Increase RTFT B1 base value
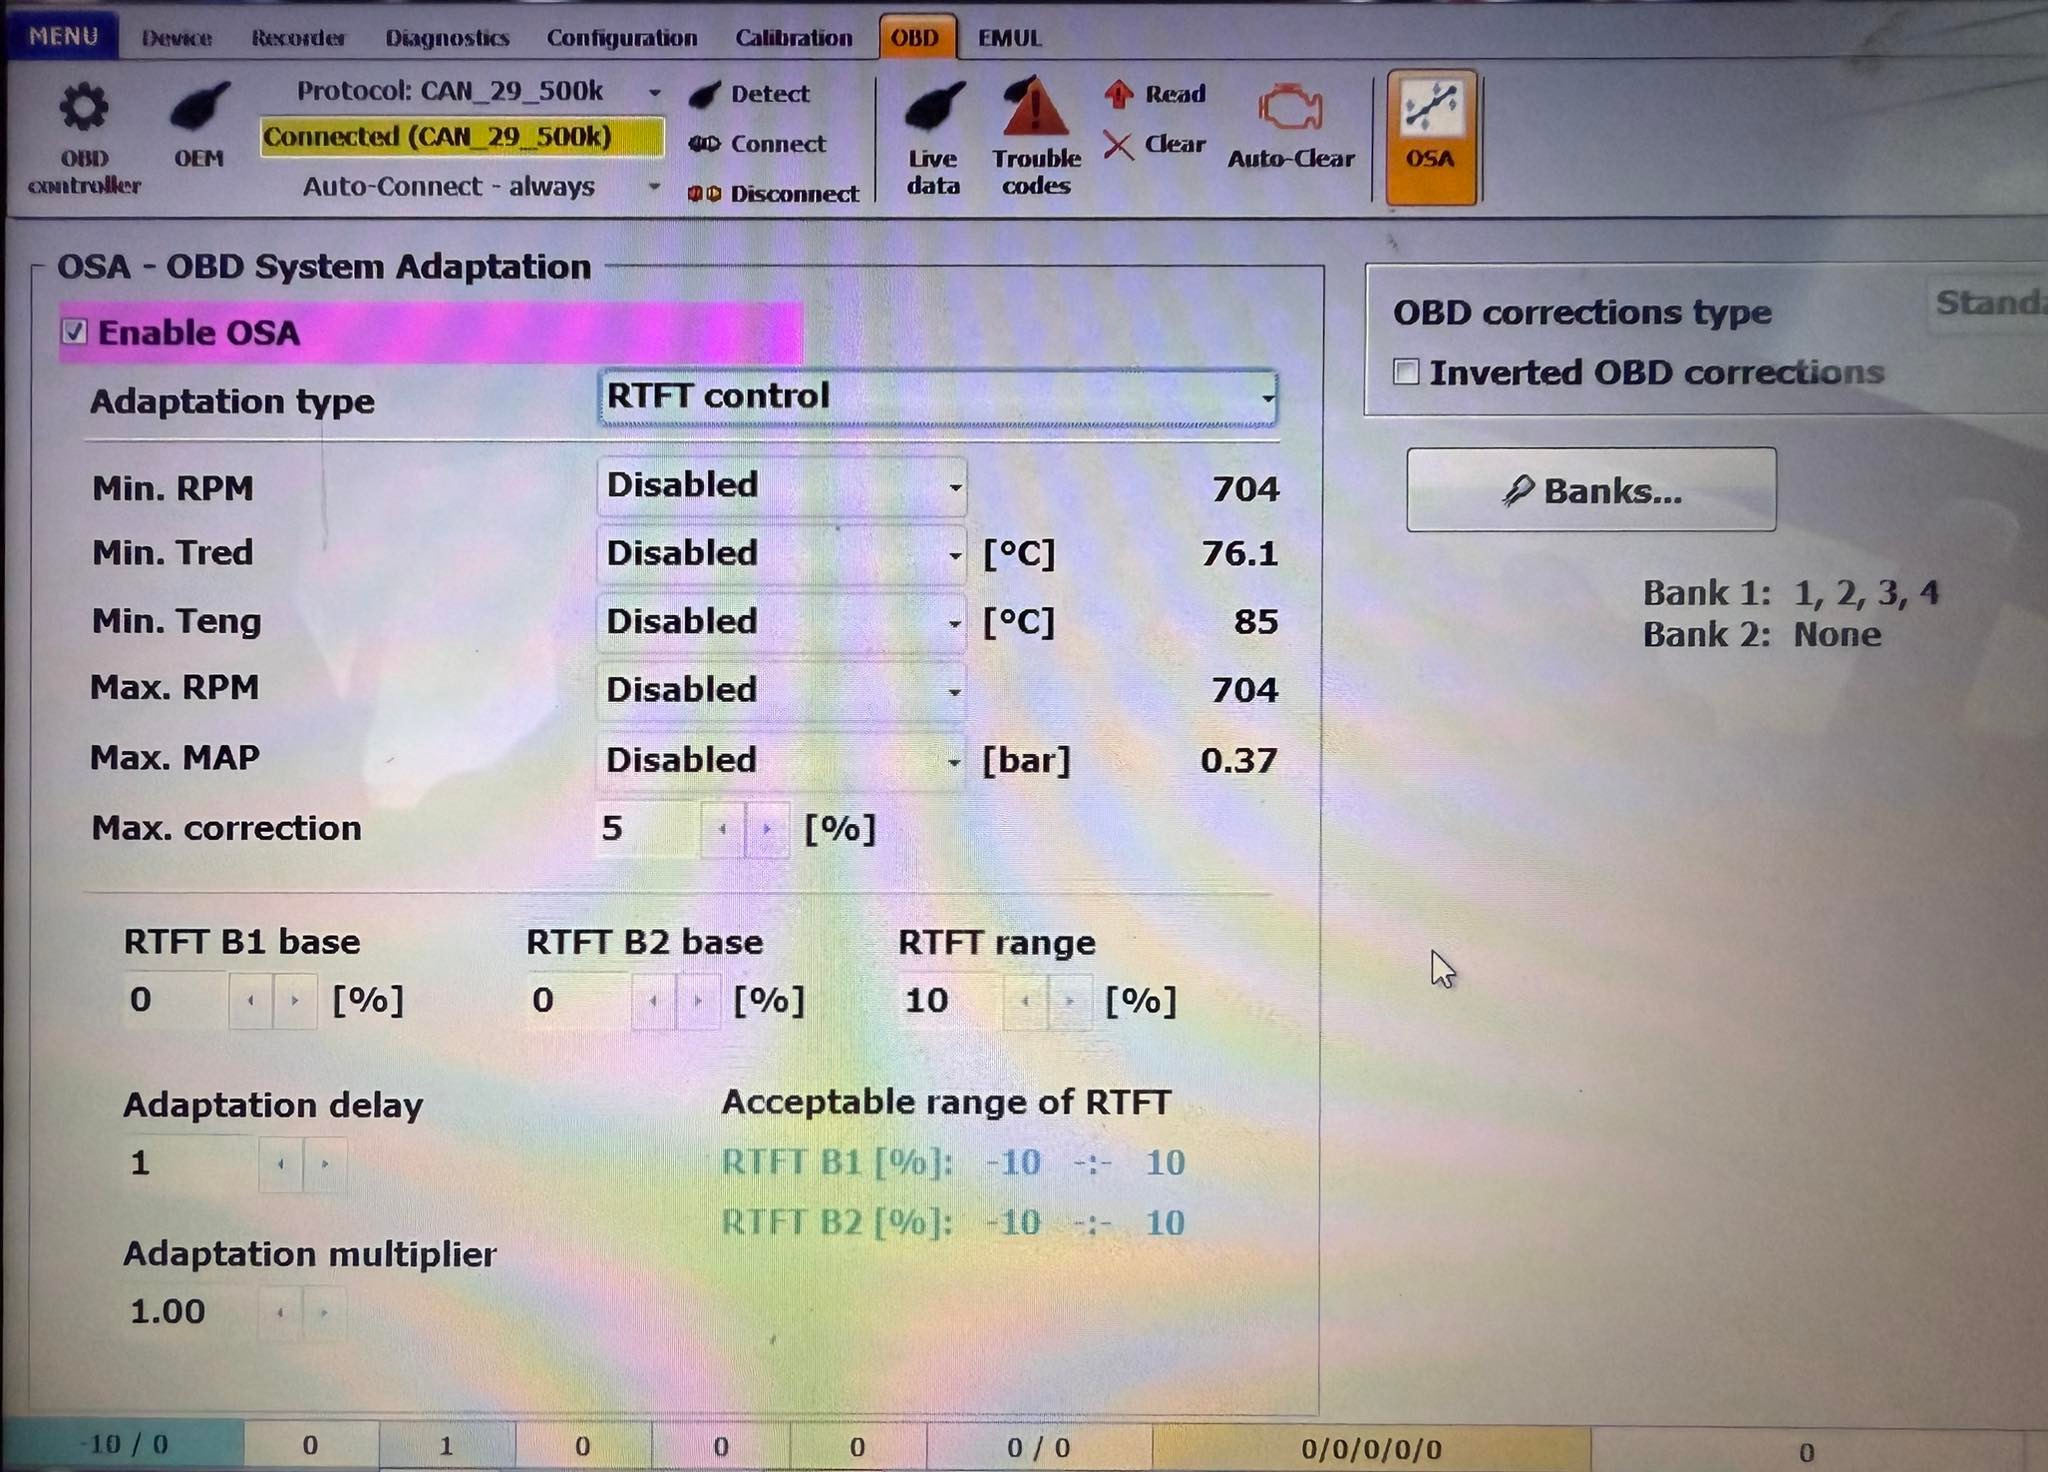The width and height of the screenshot is (2048, 1472). pyautogui.click(x=295, y=1000)
